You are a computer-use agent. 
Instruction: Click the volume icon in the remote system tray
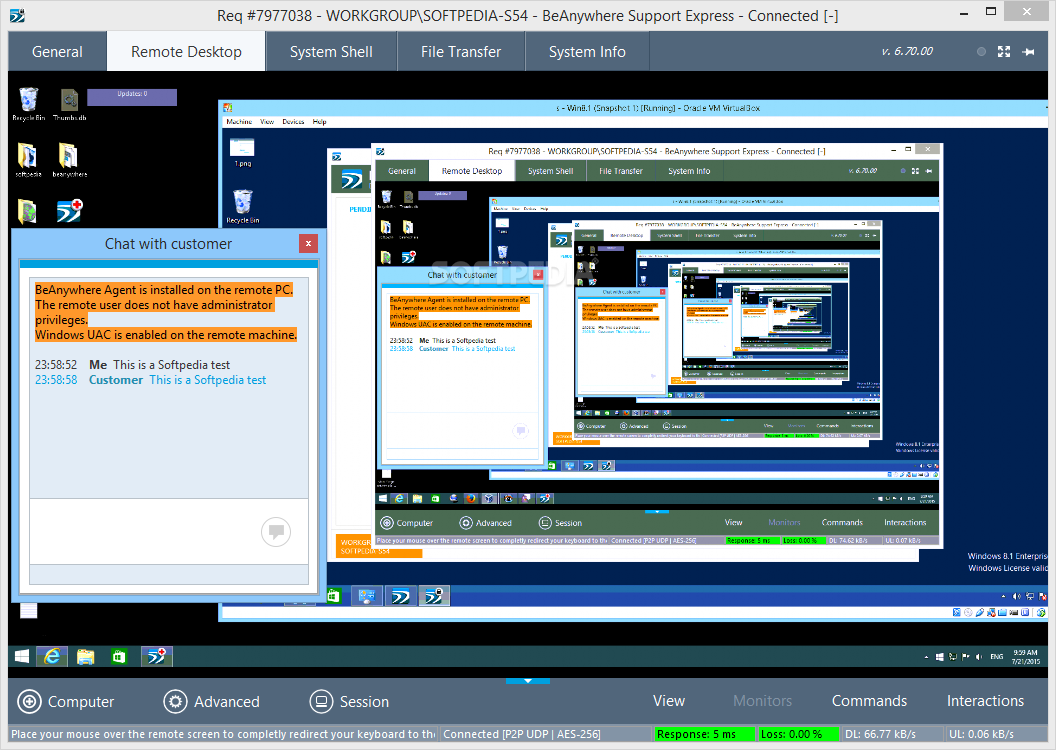pyautogui.click(x=978, y=656)
